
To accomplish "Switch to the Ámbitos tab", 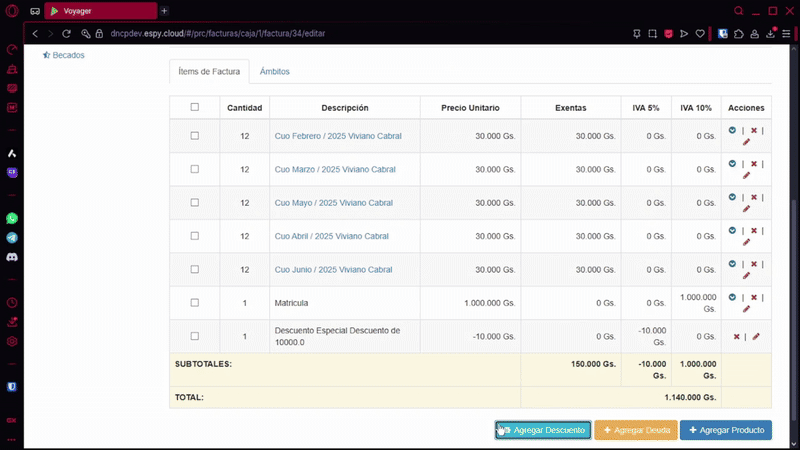I will point(274,72).
